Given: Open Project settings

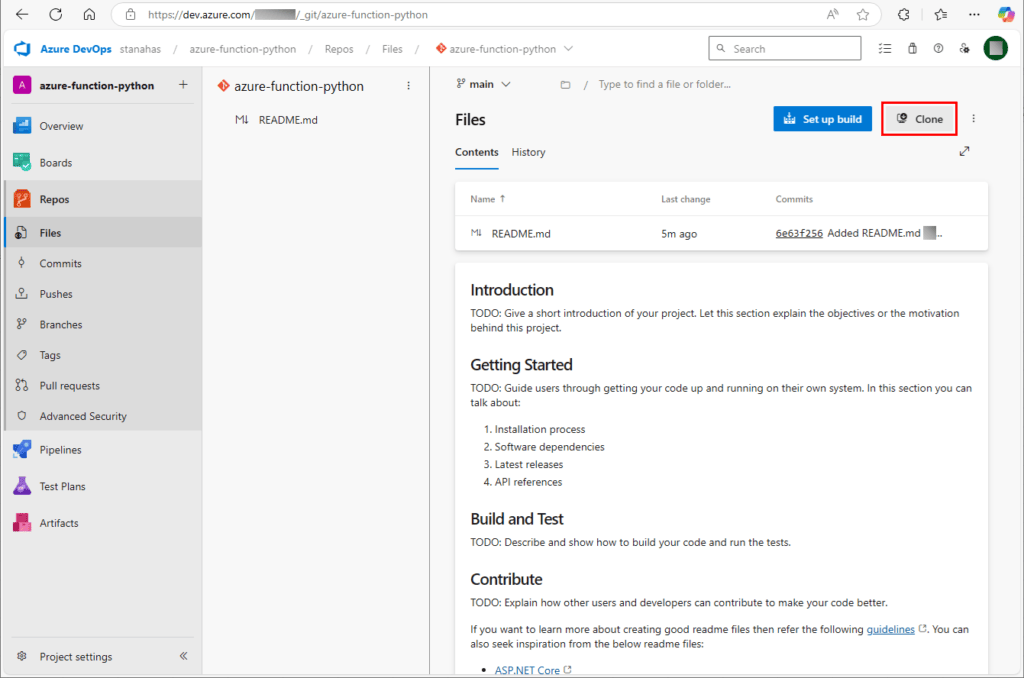Looking at the screenshot, I should (x=76, y=656).
